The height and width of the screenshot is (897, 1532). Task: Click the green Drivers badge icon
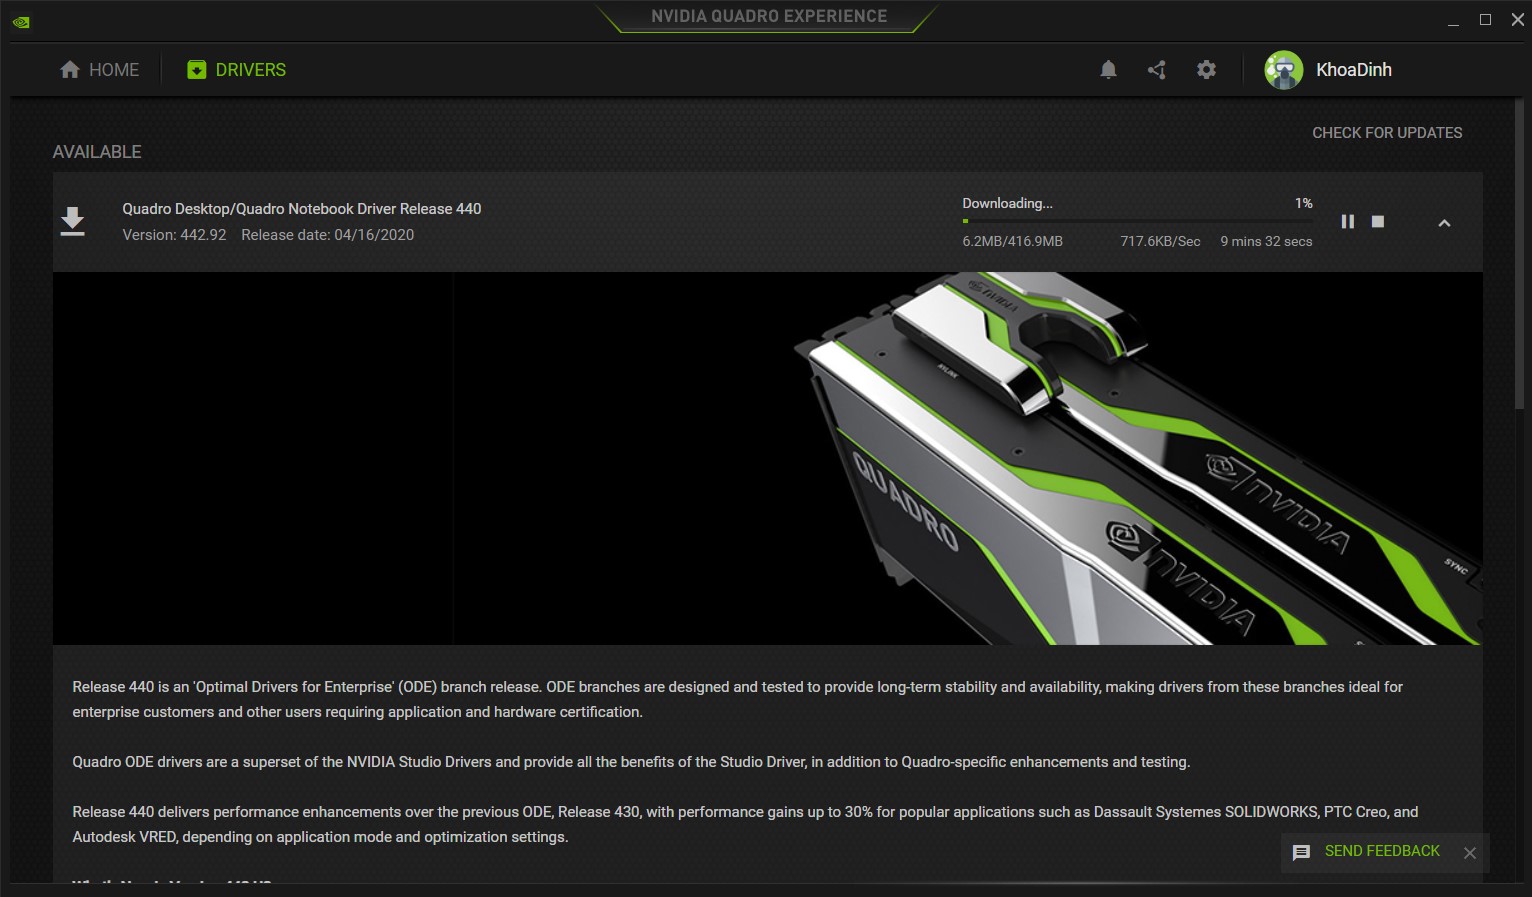tap(196, 69)
